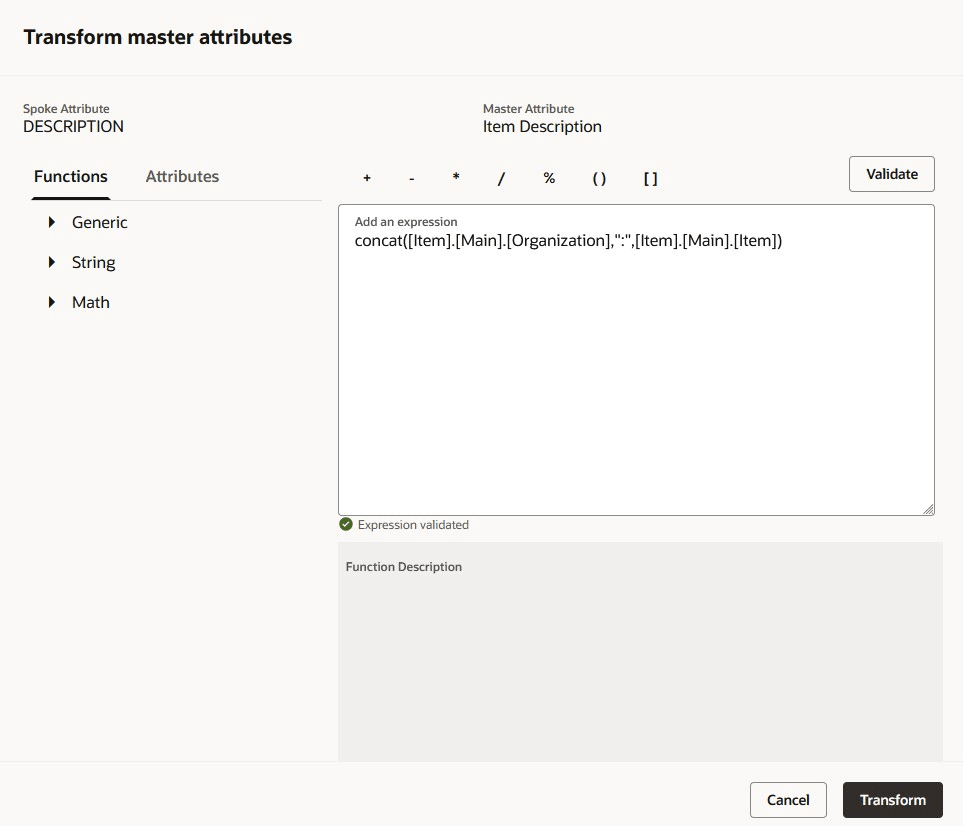
Task: Select the Generic category label
Action: pos(99,222)
